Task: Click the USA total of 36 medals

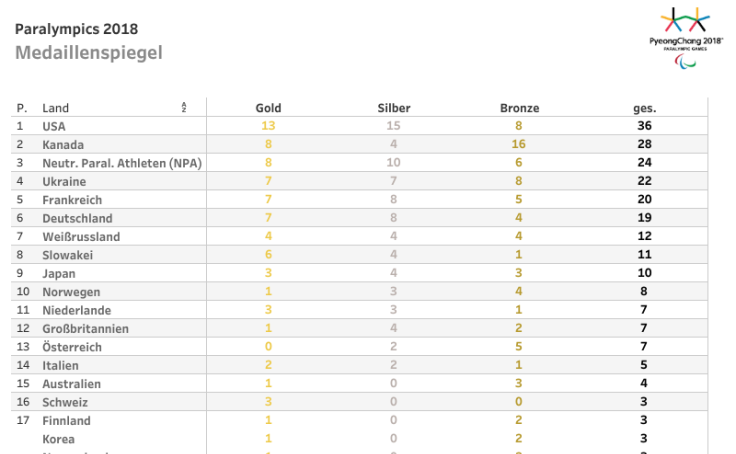Action: 644,126
